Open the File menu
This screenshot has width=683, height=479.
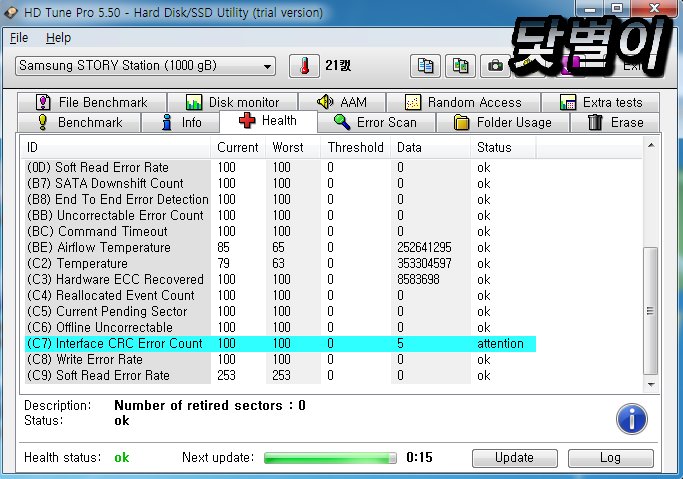pyautogui.click(x=19, y=38)
